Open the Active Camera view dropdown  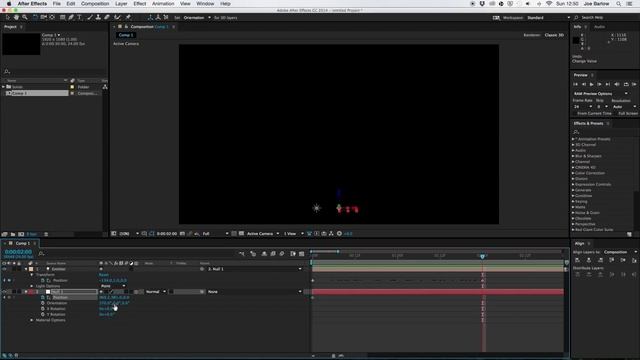point(263,233)
